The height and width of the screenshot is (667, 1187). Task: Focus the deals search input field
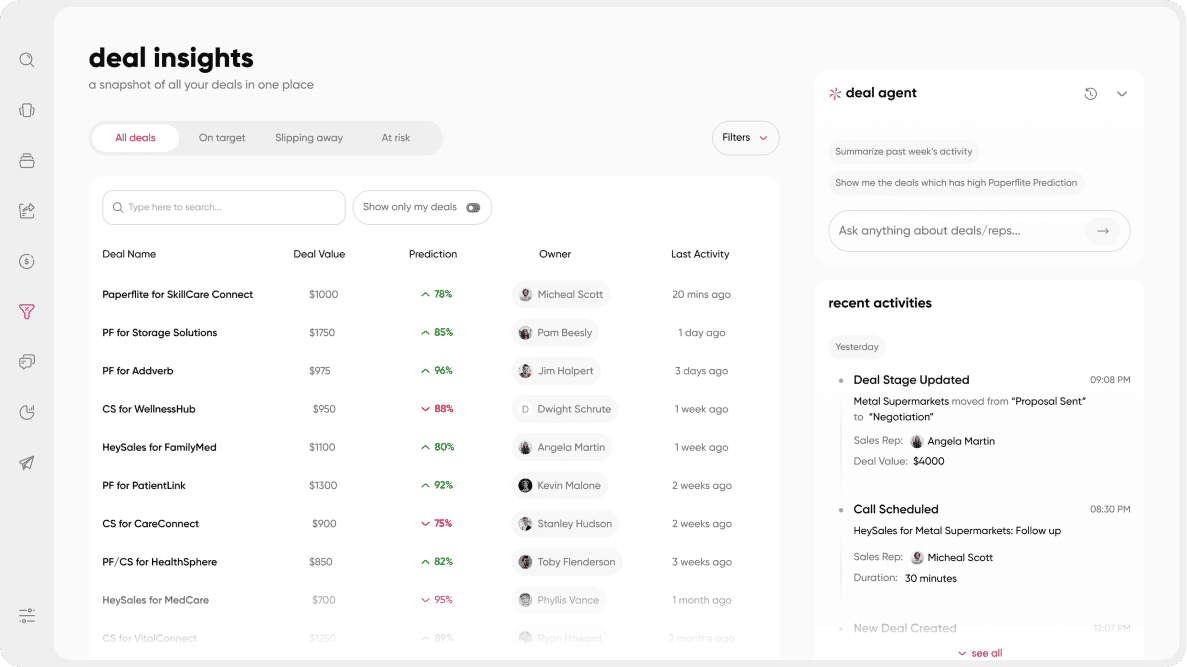click(224, 207)
